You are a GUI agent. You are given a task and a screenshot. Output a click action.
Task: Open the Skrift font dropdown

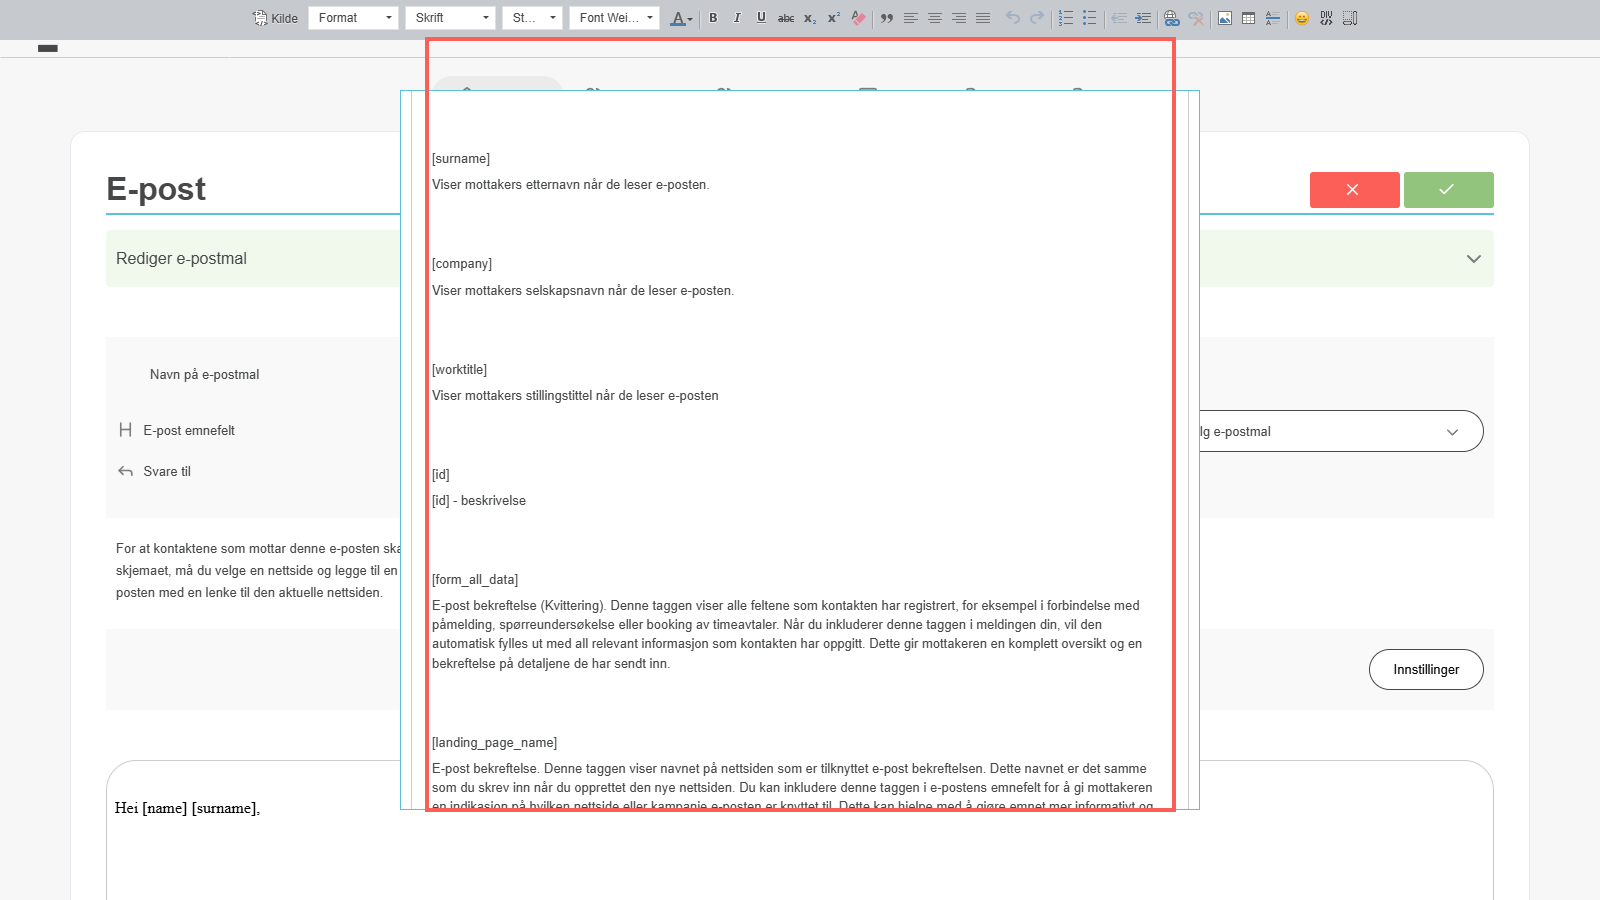pos(450,18)
